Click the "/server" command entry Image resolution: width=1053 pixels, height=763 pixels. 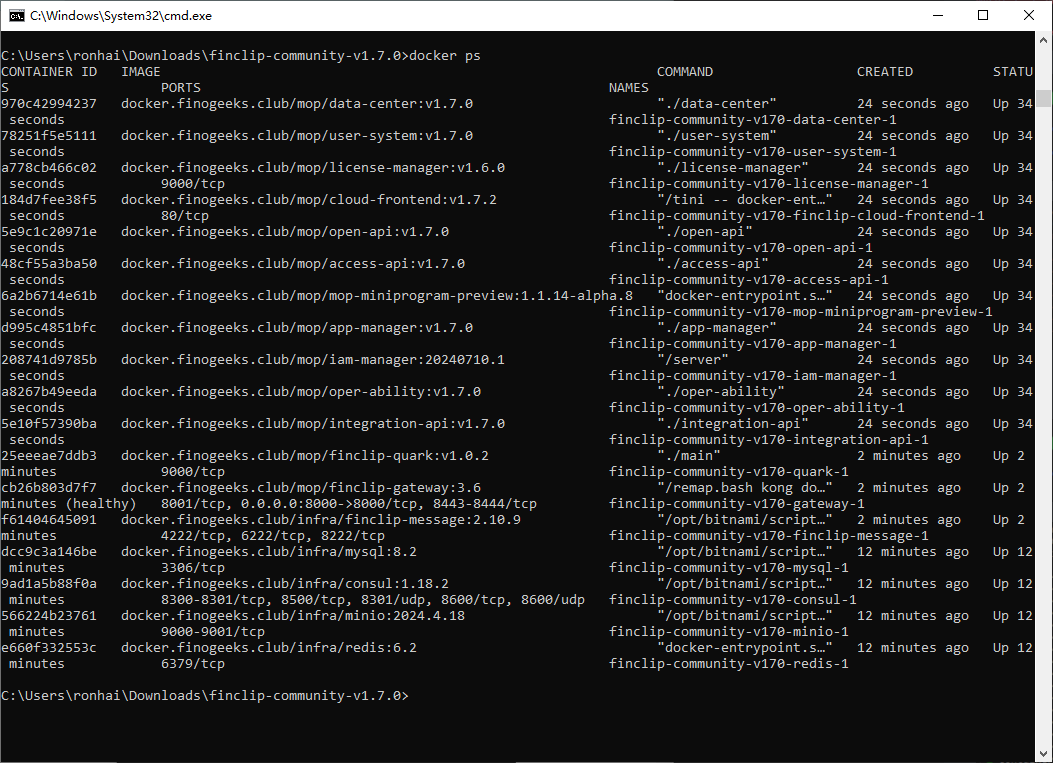[x=693, y=360]
